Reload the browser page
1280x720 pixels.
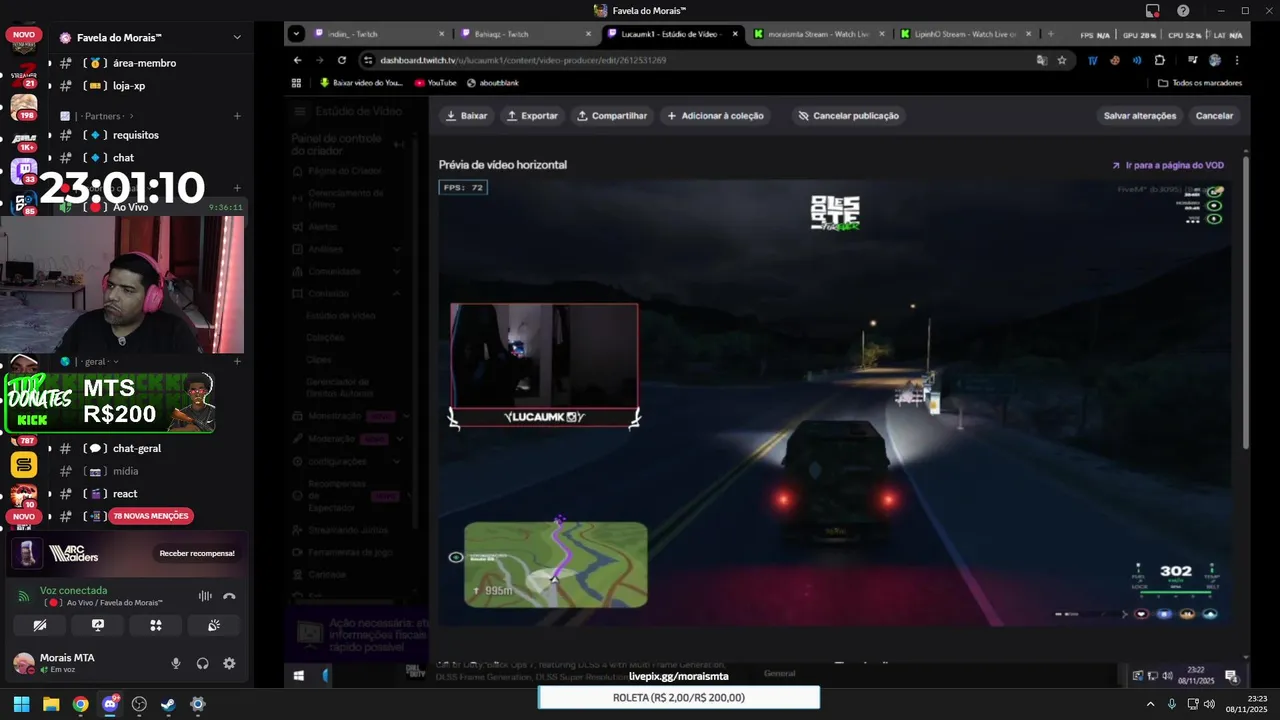click(x=342, y=60)
